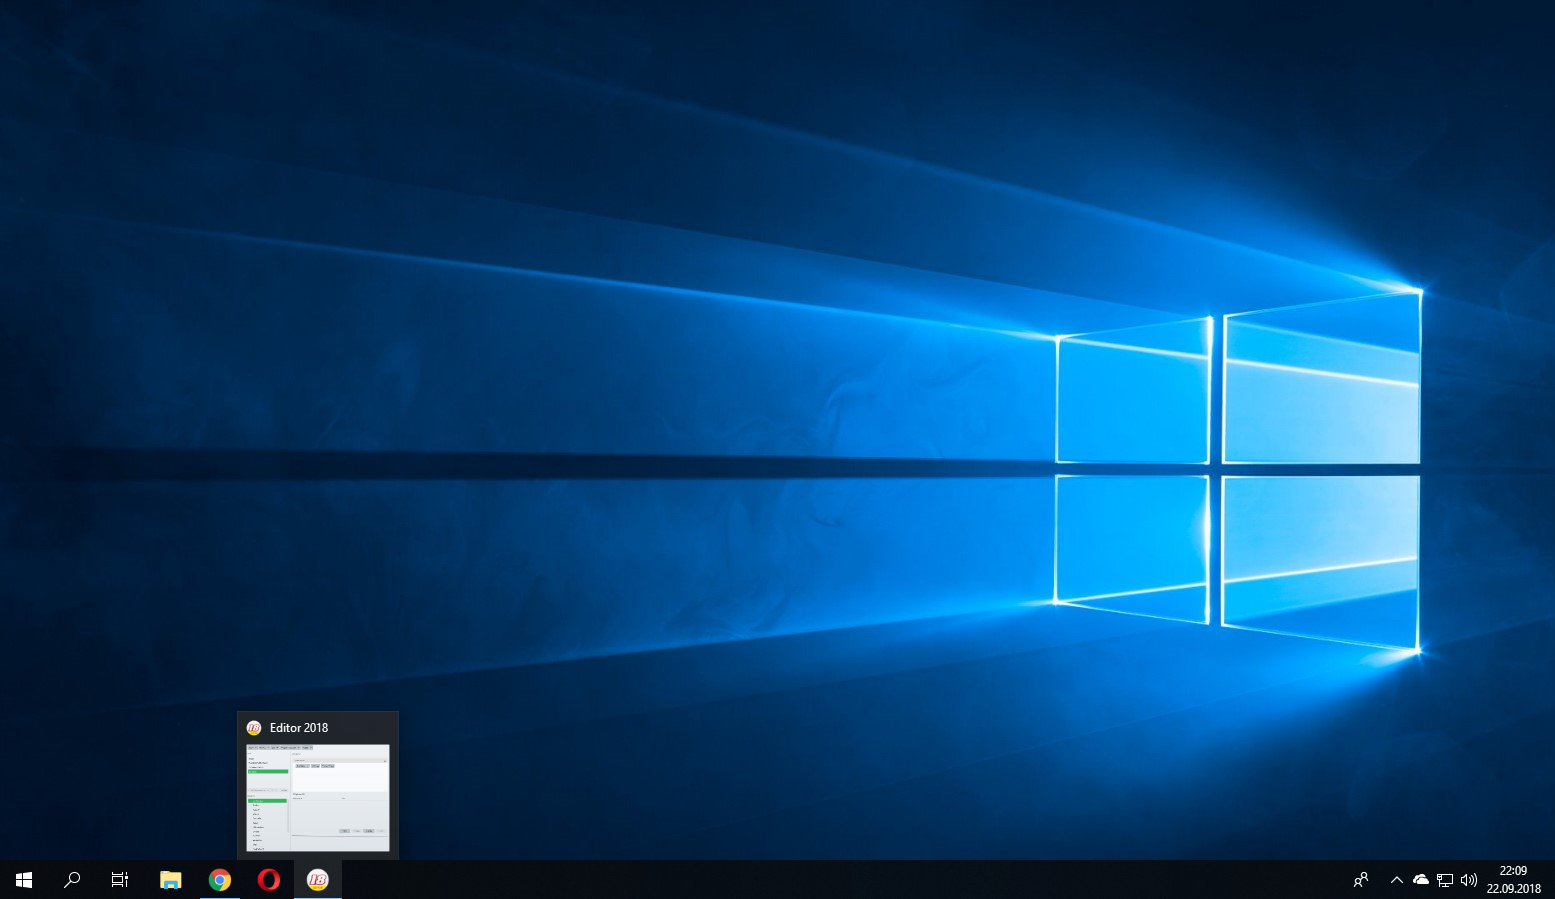
Task: Open the volume speaker icon
Action: 1469,880
